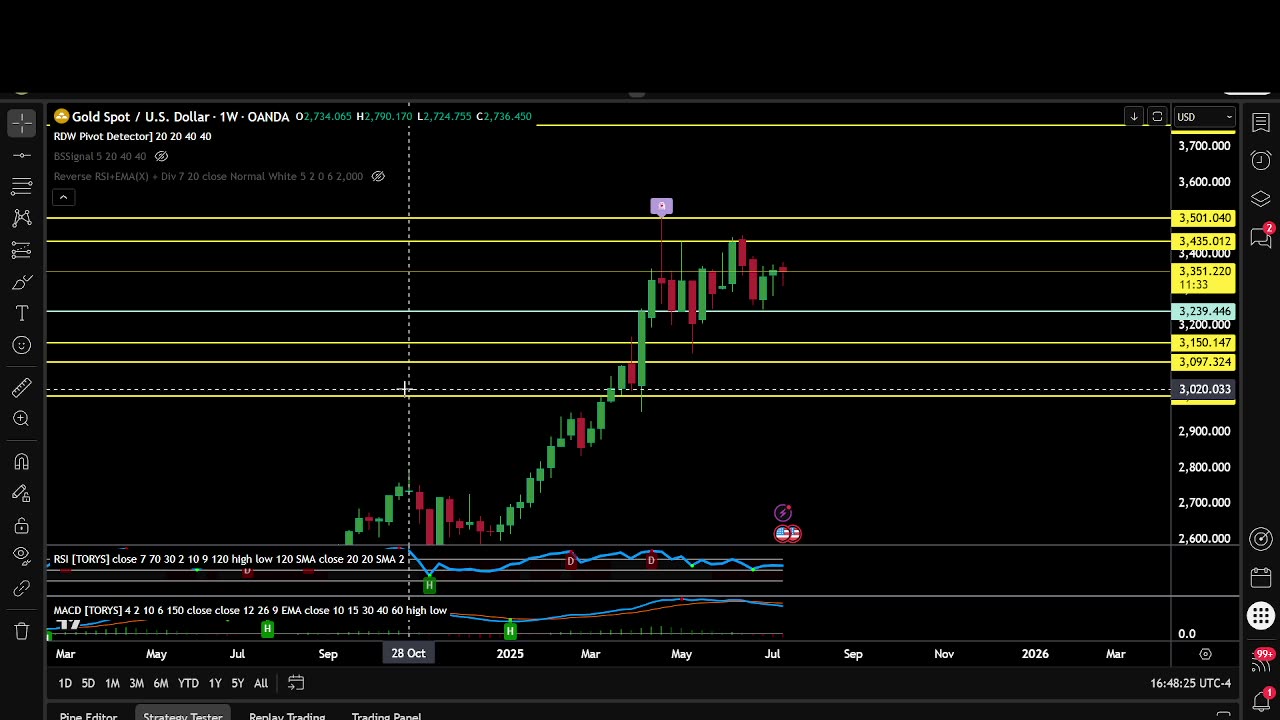Open the watchlist panel

pos(1261,123)
